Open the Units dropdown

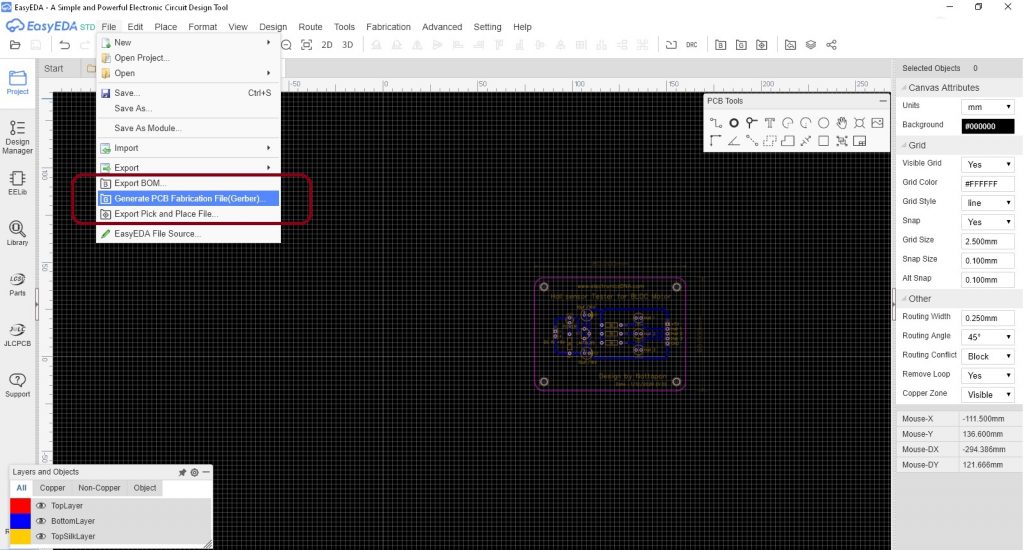coord(988,106)
